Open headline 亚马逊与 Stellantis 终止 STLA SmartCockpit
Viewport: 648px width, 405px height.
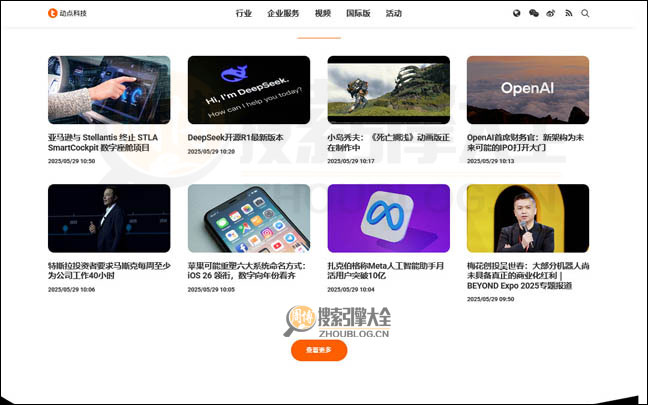[103, 143]
